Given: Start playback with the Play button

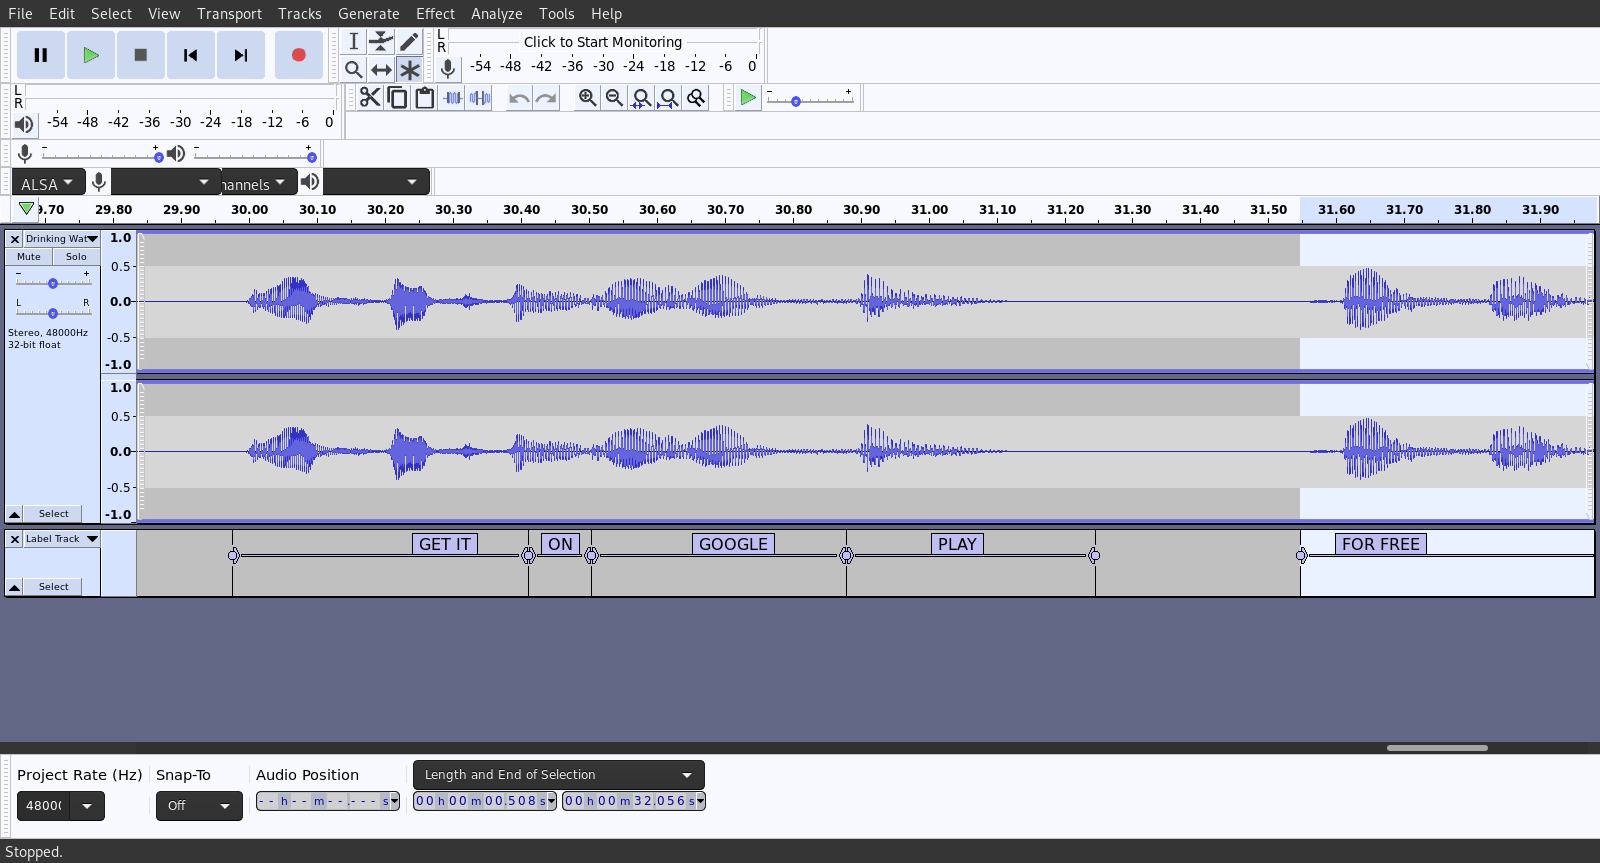Looking at the screenshot, I should [91, 55].
